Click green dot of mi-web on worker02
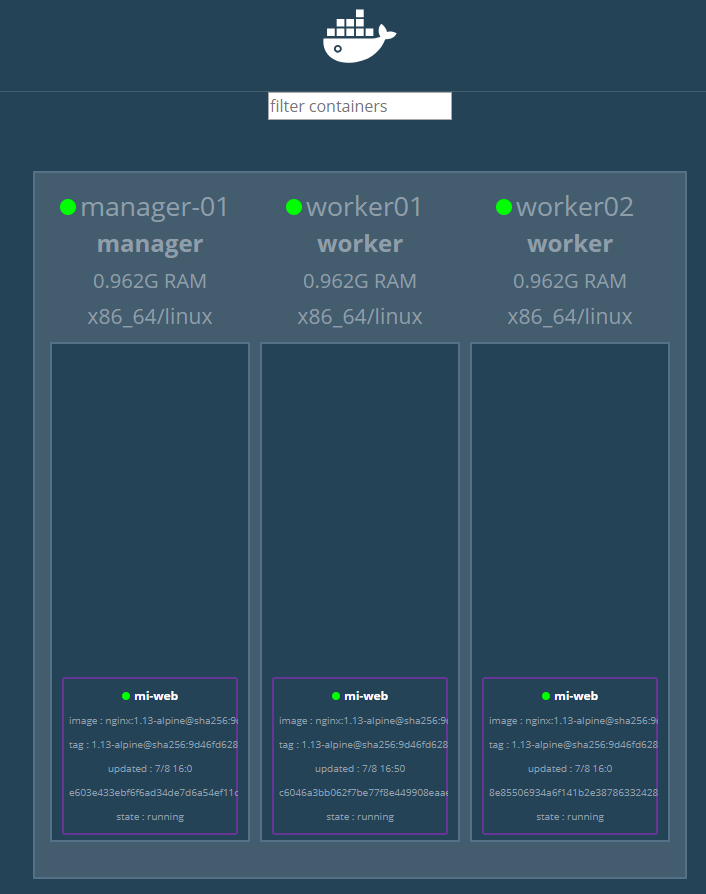 (x=546, y=696)
